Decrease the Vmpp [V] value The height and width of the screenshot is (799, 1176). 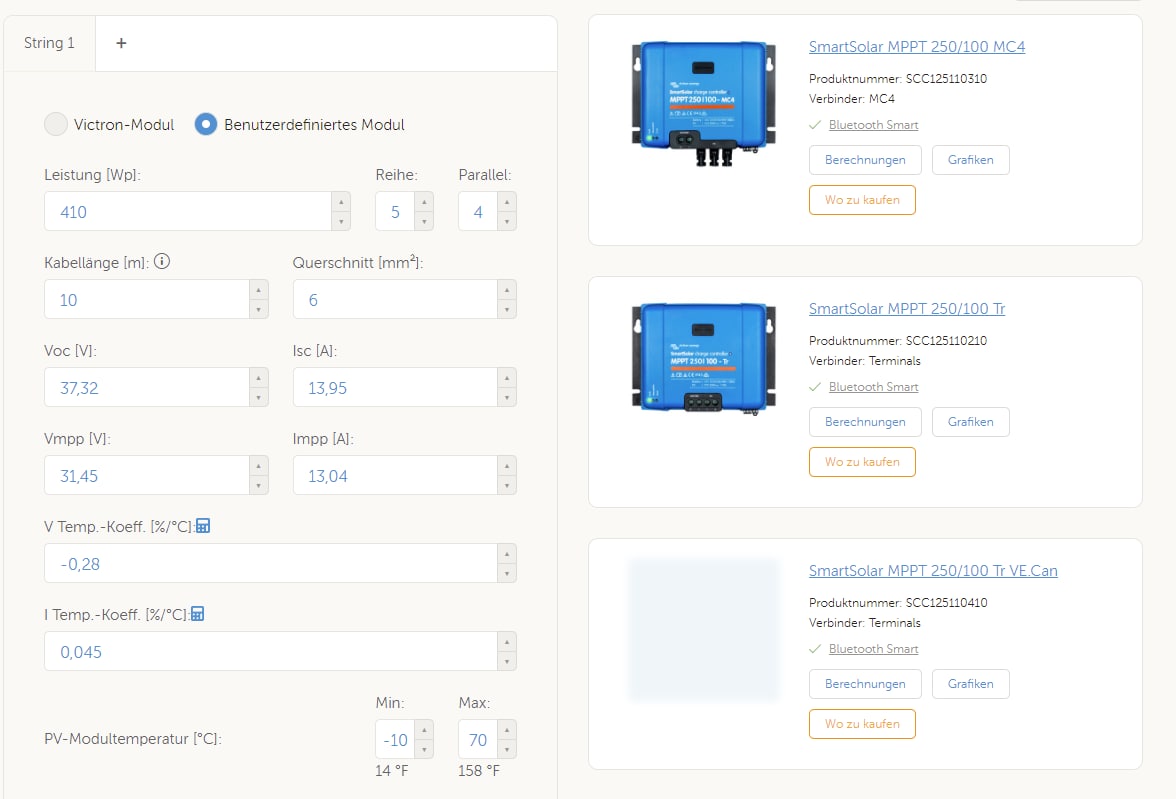[259, 485]
